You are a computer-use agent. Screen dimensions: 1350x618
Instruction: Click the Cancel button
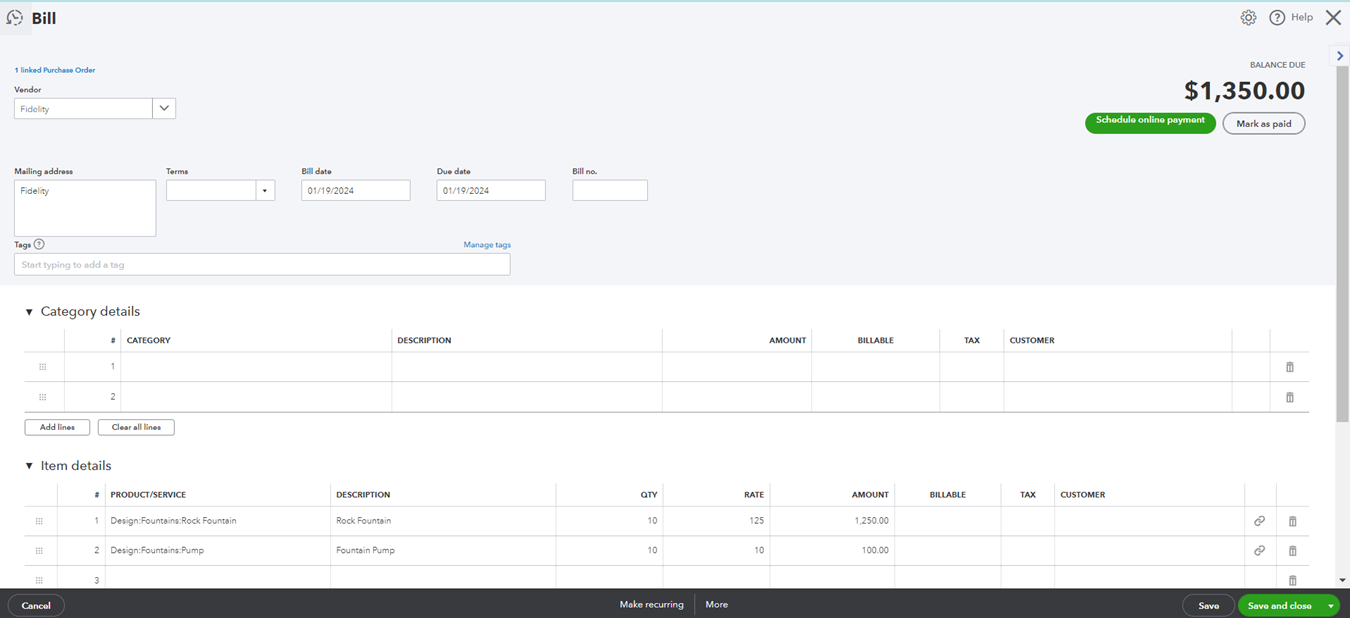[36, 605]
